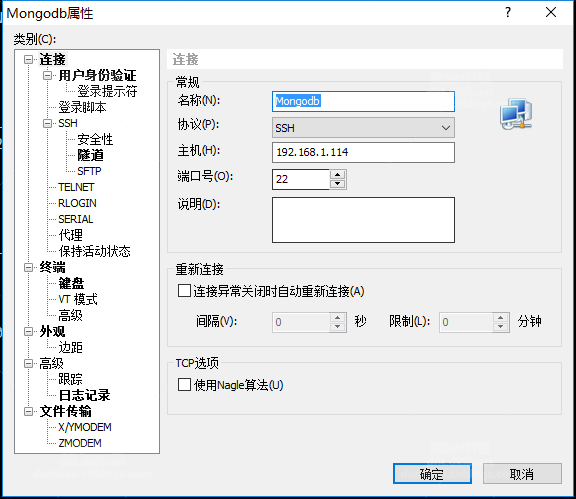
Task: Collapse the 连接 tree node
Action: [x=28, y=60]
